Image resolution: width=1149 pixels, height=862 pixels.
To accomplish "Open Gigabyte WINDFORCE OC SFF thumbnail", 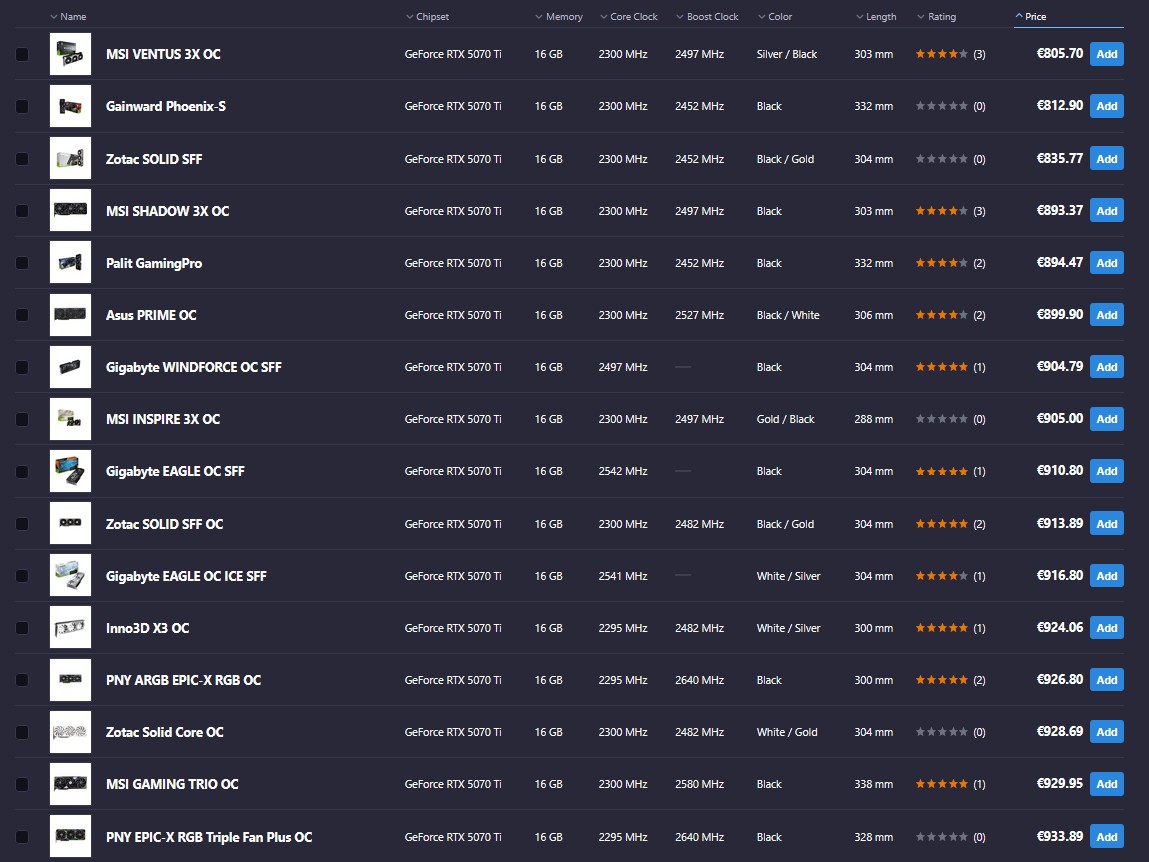I will tap(70, 366).
